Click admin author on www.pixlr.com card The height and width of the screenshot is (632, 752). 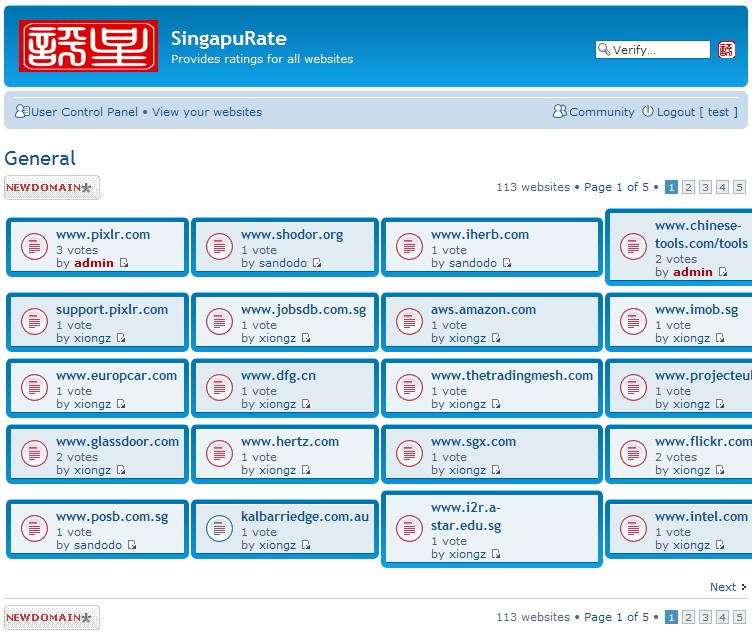pyautogui.click(x=94, y=263)
